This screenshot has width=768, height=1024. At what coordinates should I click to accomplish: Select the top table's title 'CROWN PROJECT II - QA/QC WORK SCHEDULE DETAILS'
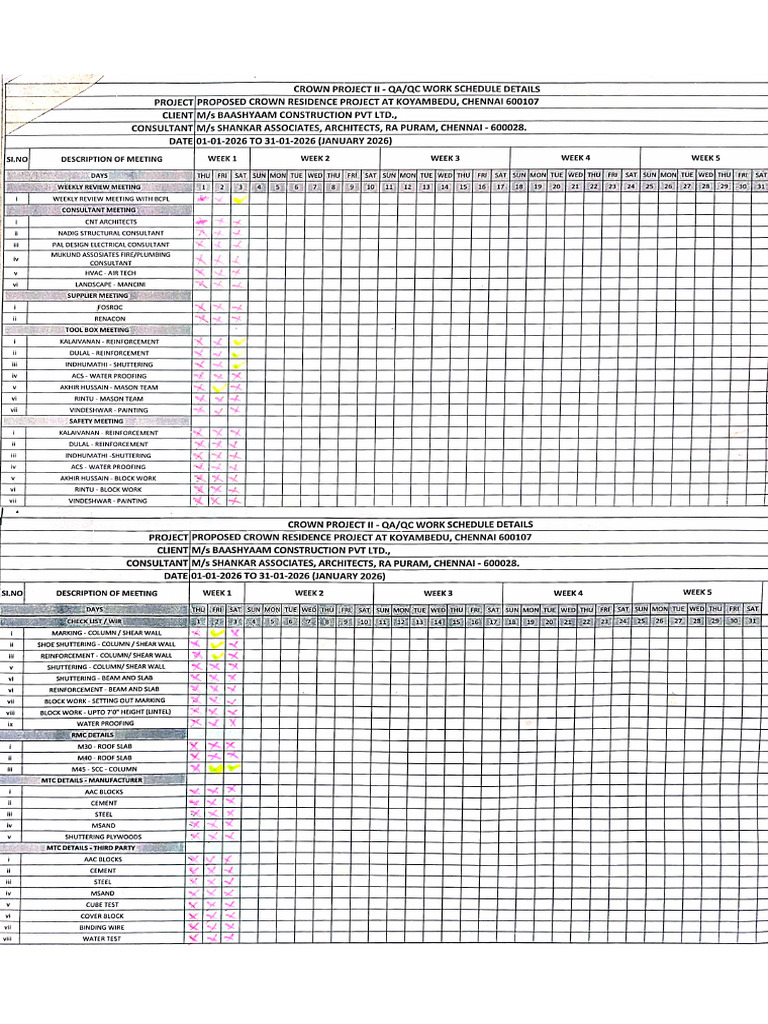[417, 89]
